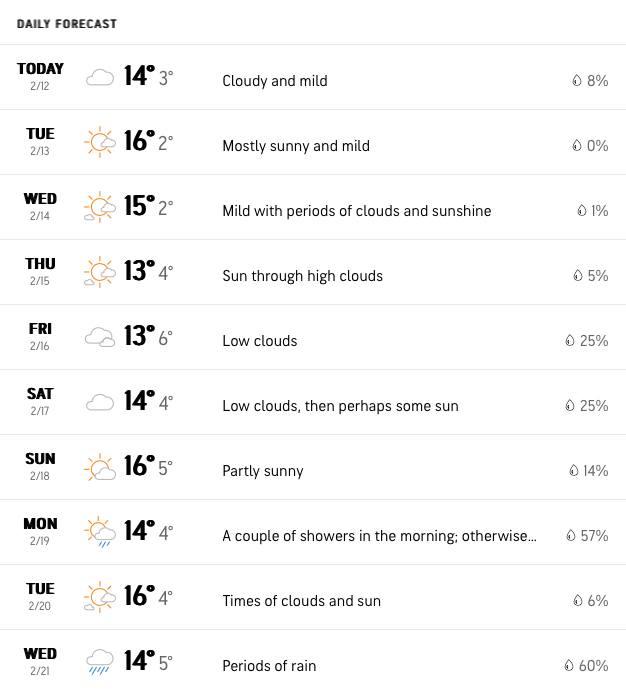Select 'Sun through high clouds' description

click(302, 276)
